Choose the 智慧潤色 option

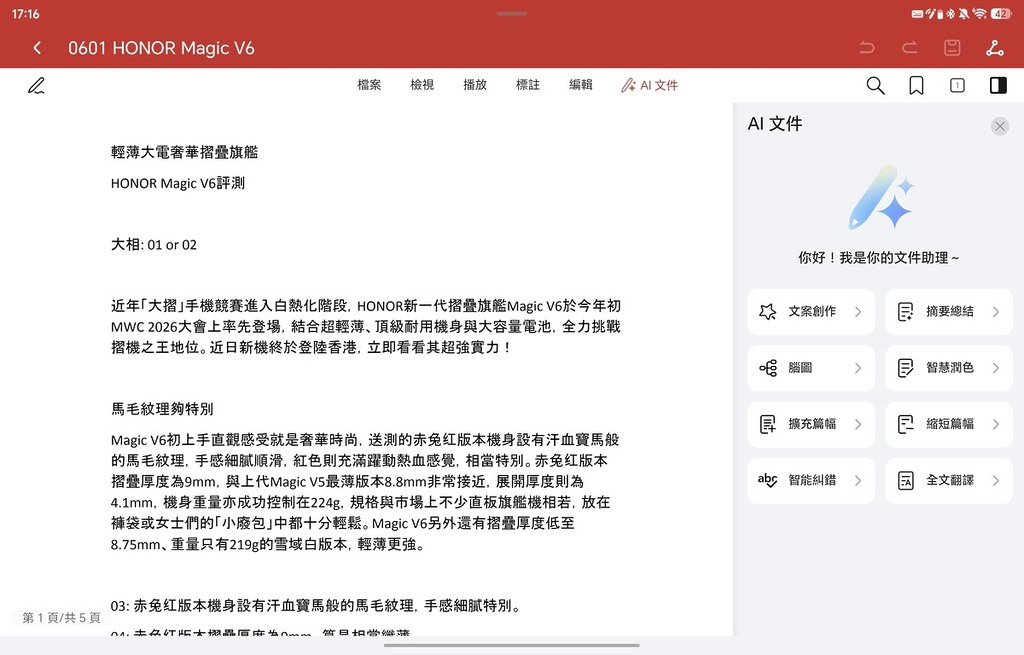click(x=949, y=368)
